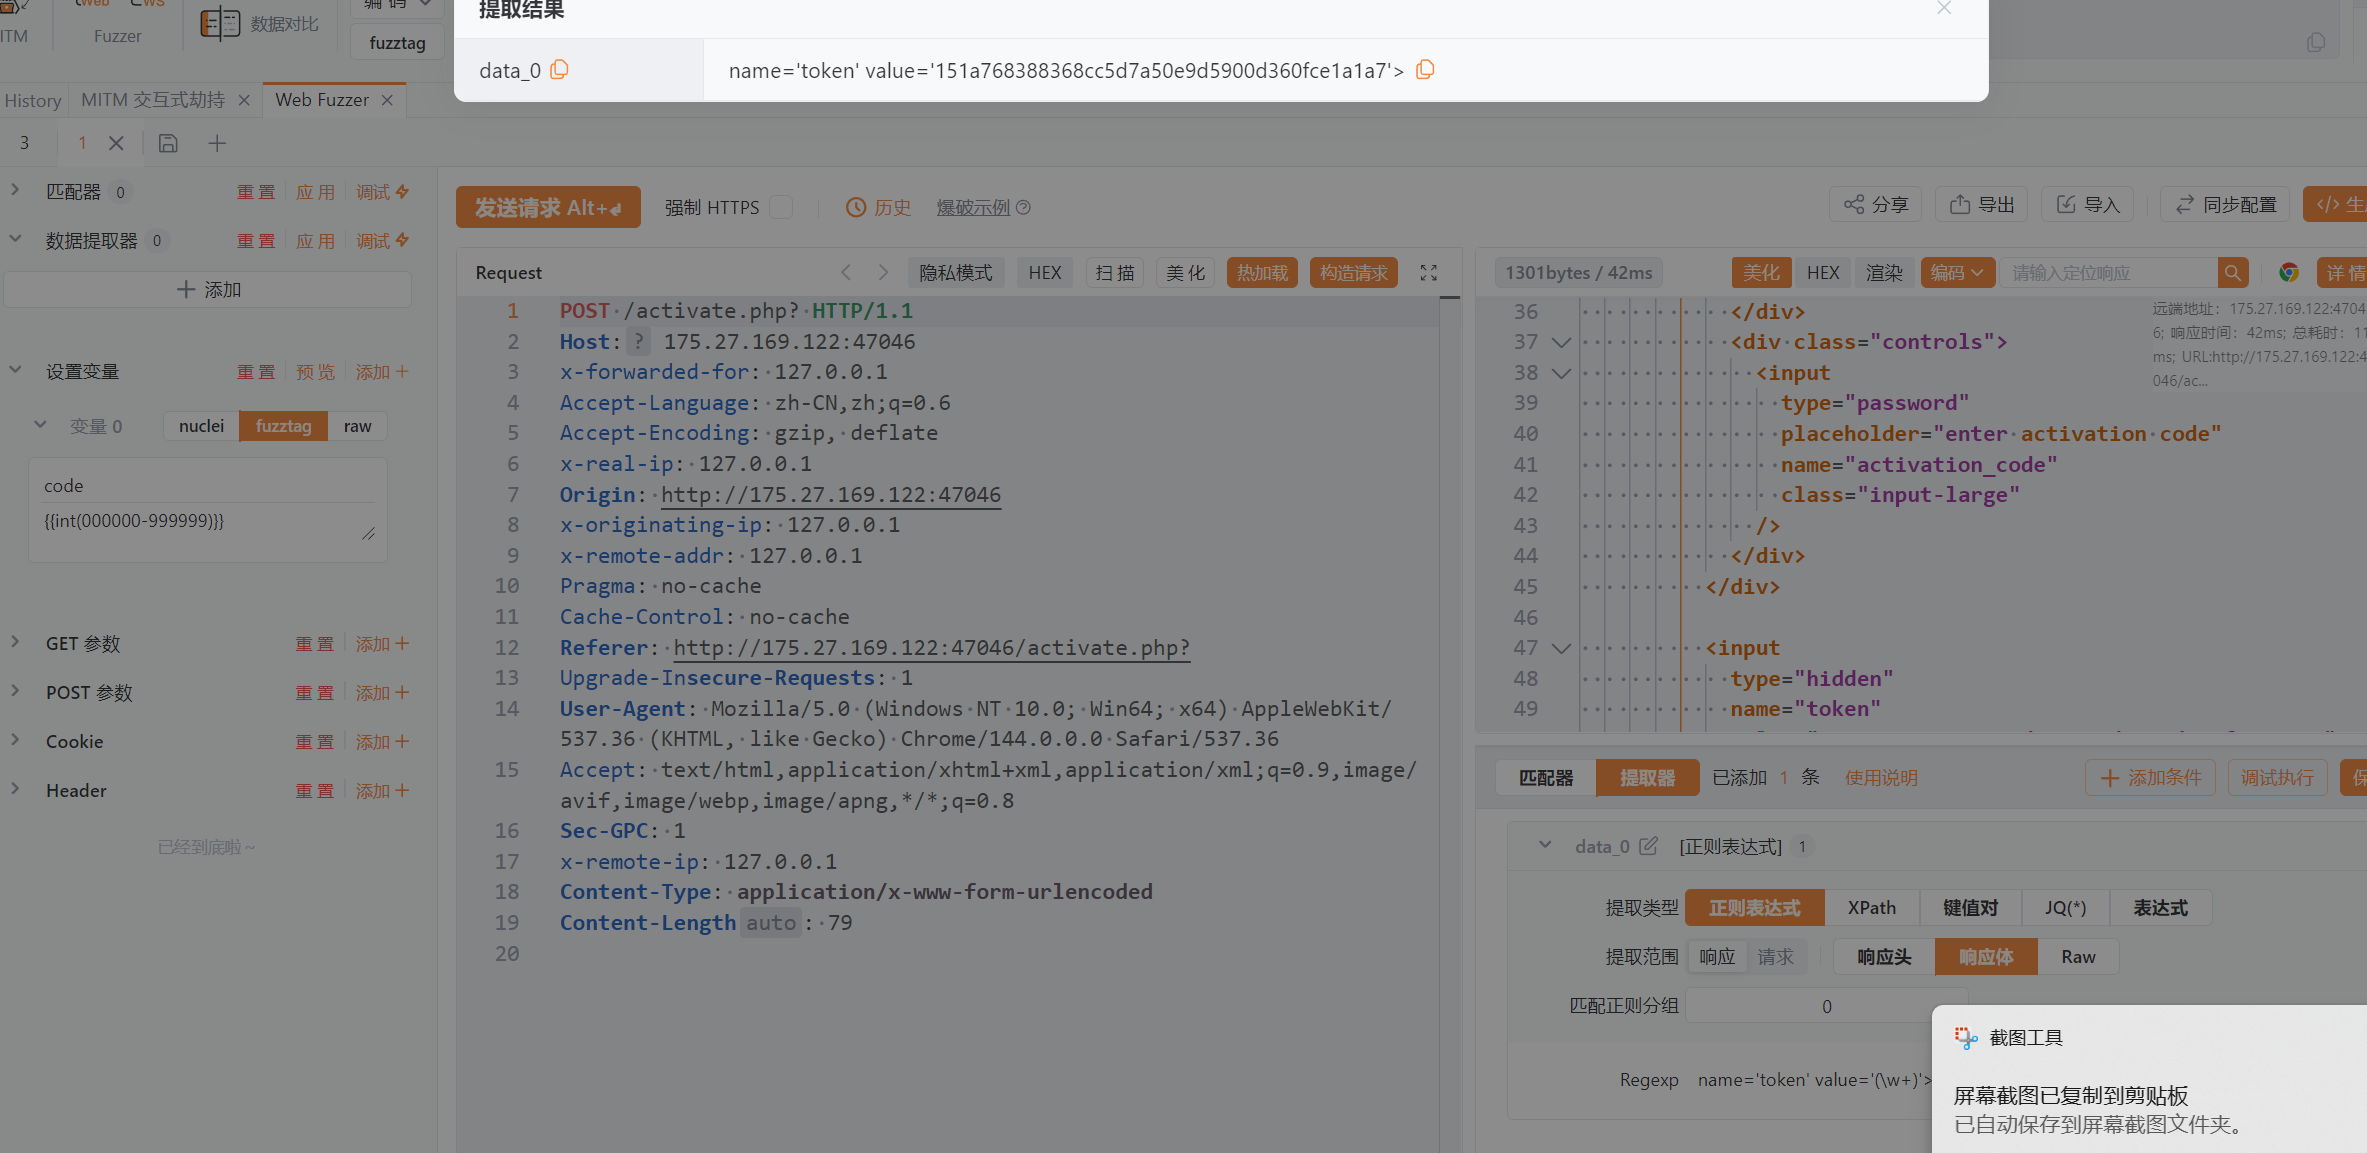The width and height of the screenshot is (2367, 1153).
Task: Copy the extracted token value icon
Action: 1425,70
